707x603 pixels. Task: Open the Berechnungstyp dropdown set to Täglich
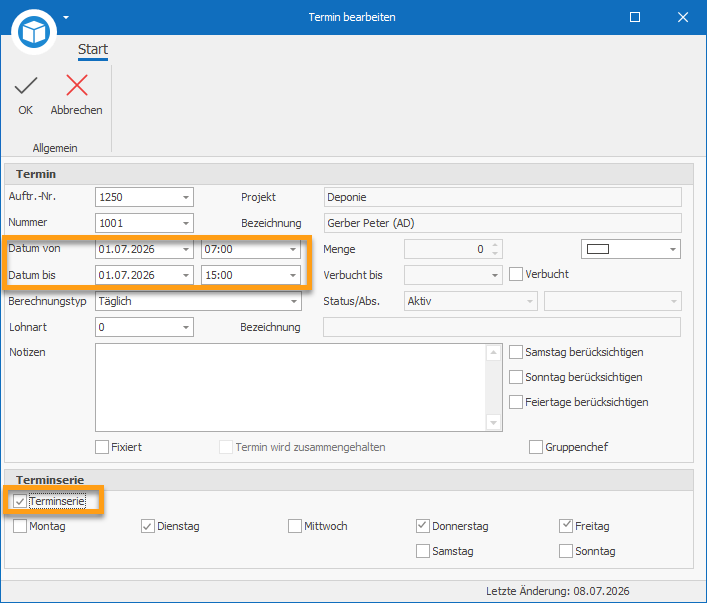(294, 301)
